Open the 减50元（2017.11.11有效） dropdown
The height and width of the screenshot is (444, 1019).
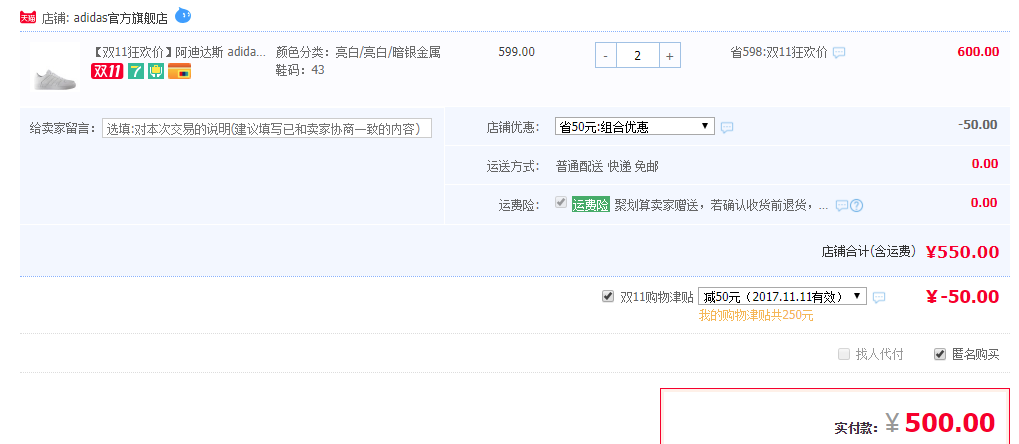(782, 296)
